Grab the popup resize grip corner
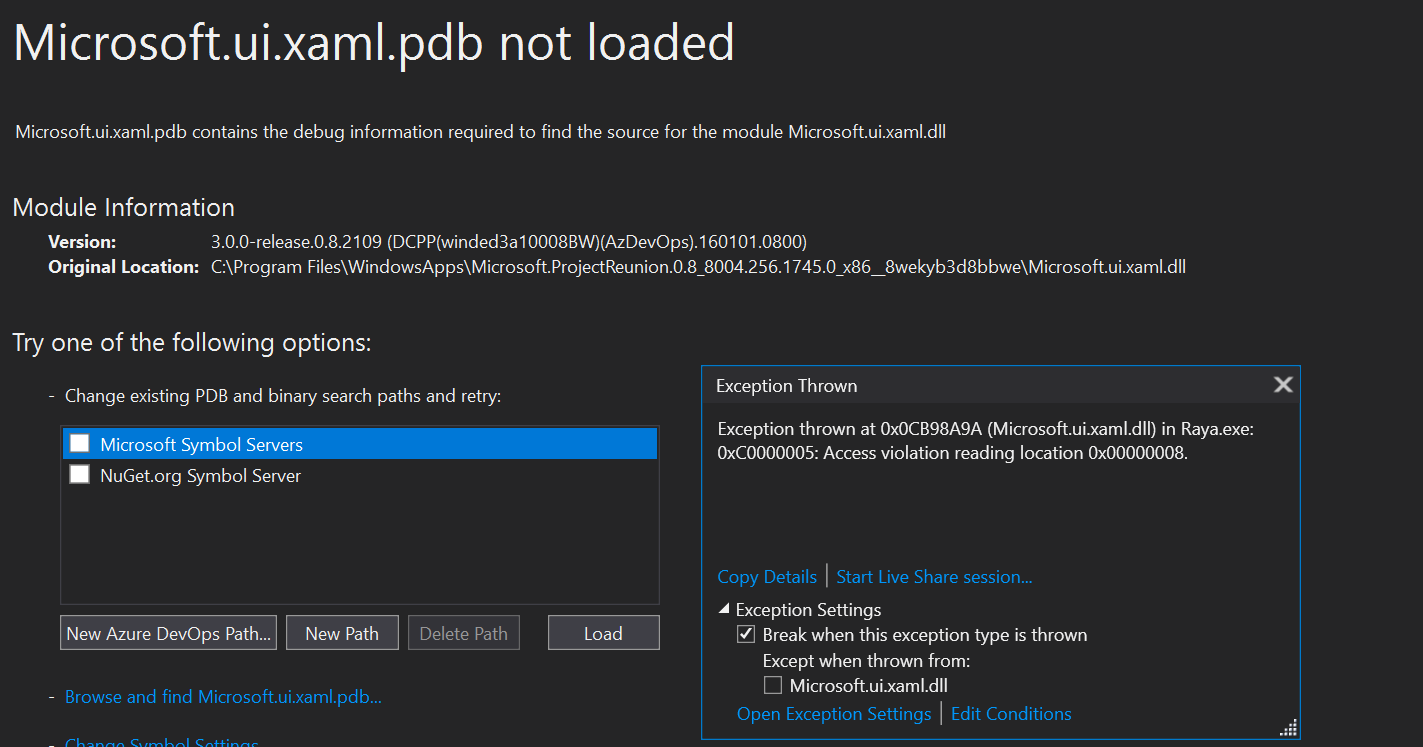Viewport: 1423px width, 747px height. tap(1288, 727)
